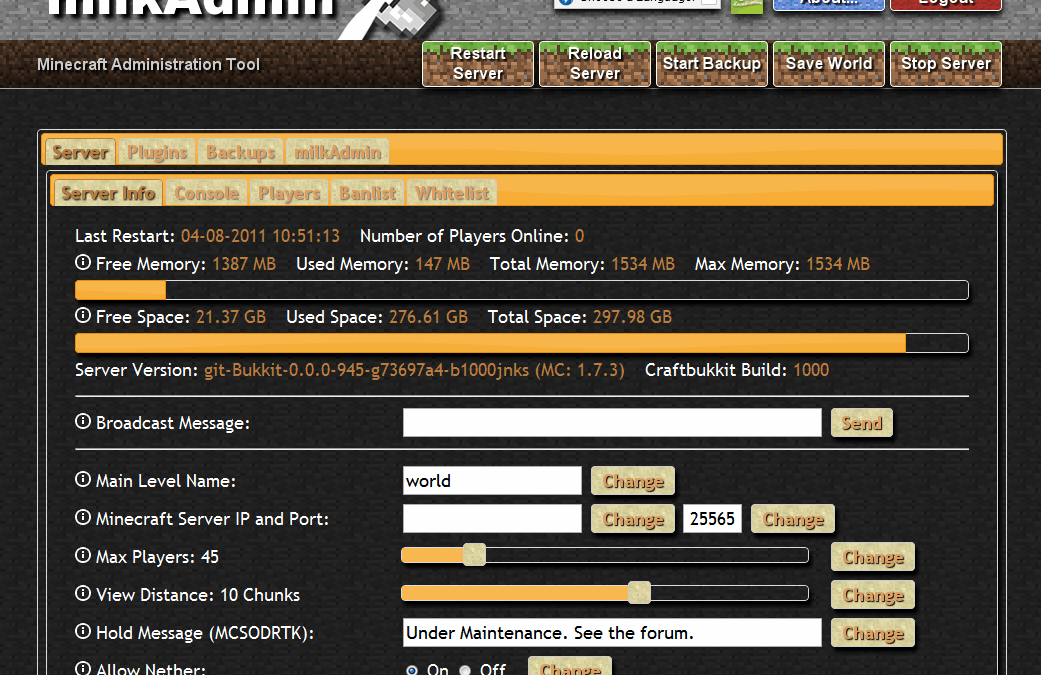
Task: Click the Free Memory value 1387 MB
Action: click(x=244, y=264)
